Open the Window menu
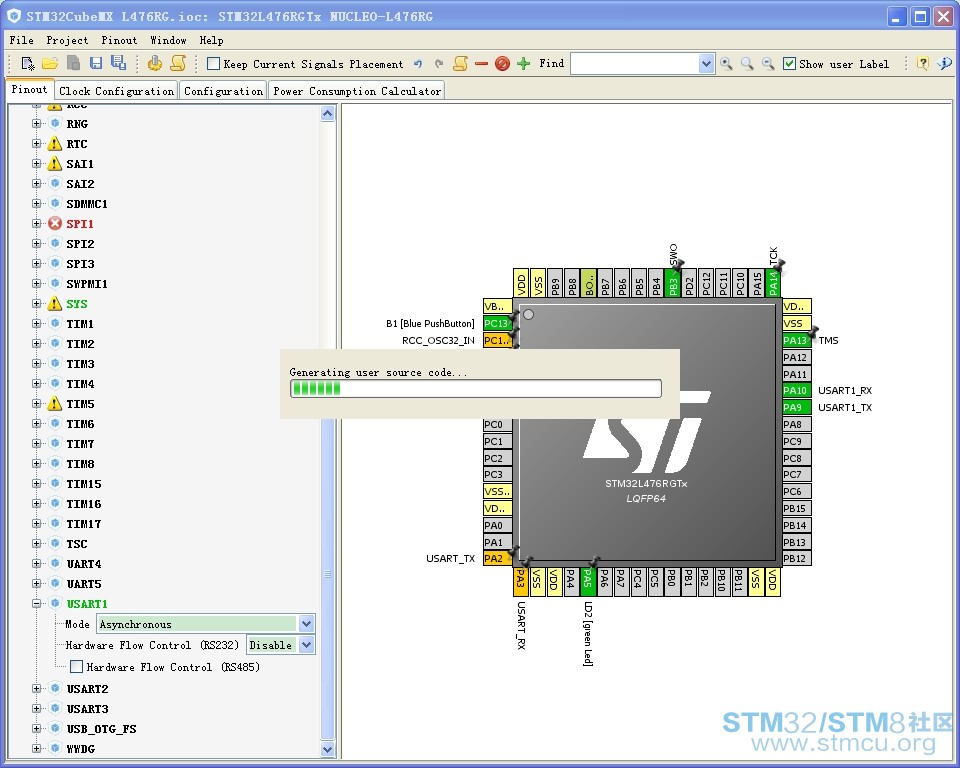Screen dimensions: 960x768 pos(168,40)
